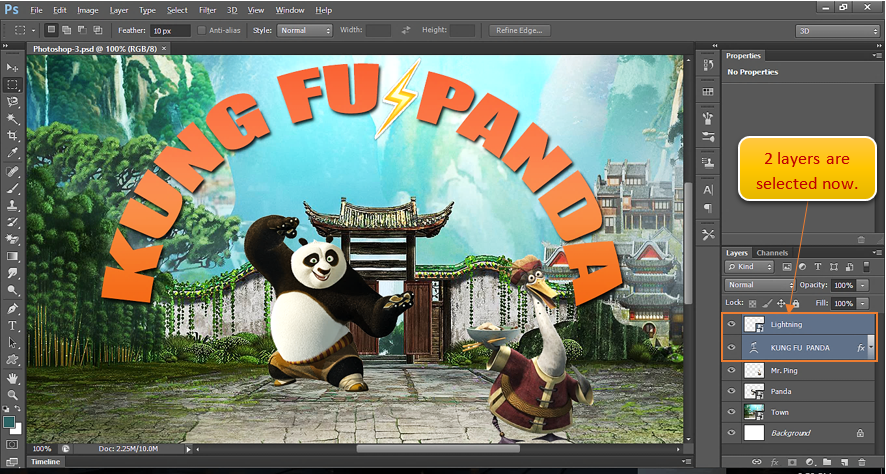
Task: Select the Gradient tool
Action: click(12, 256)
